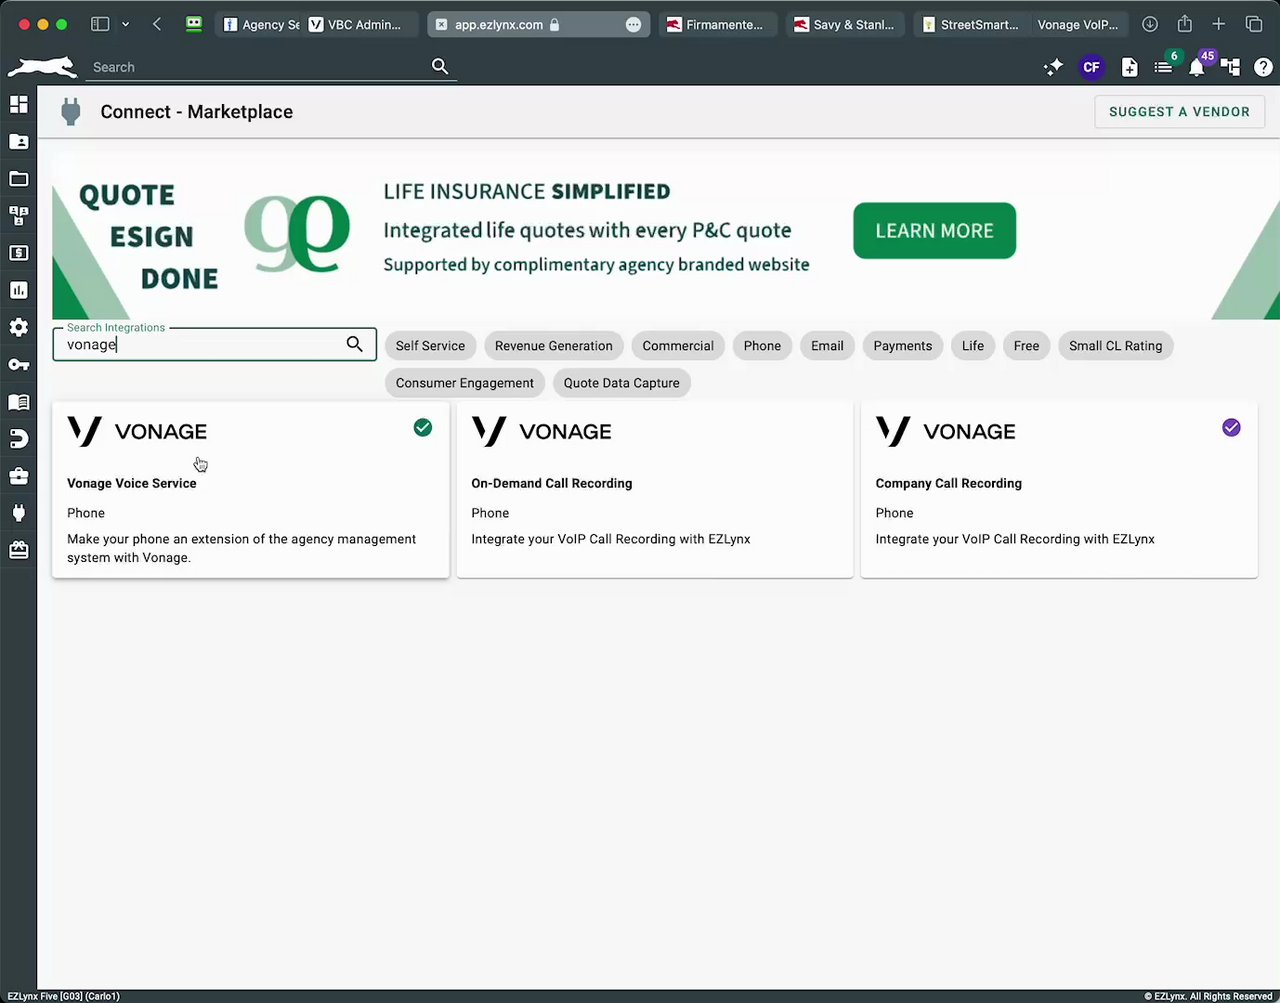1280x1003 pixels.
Task: Click the plug Connect icon in sidebar
Action: (x=18, y=513)
